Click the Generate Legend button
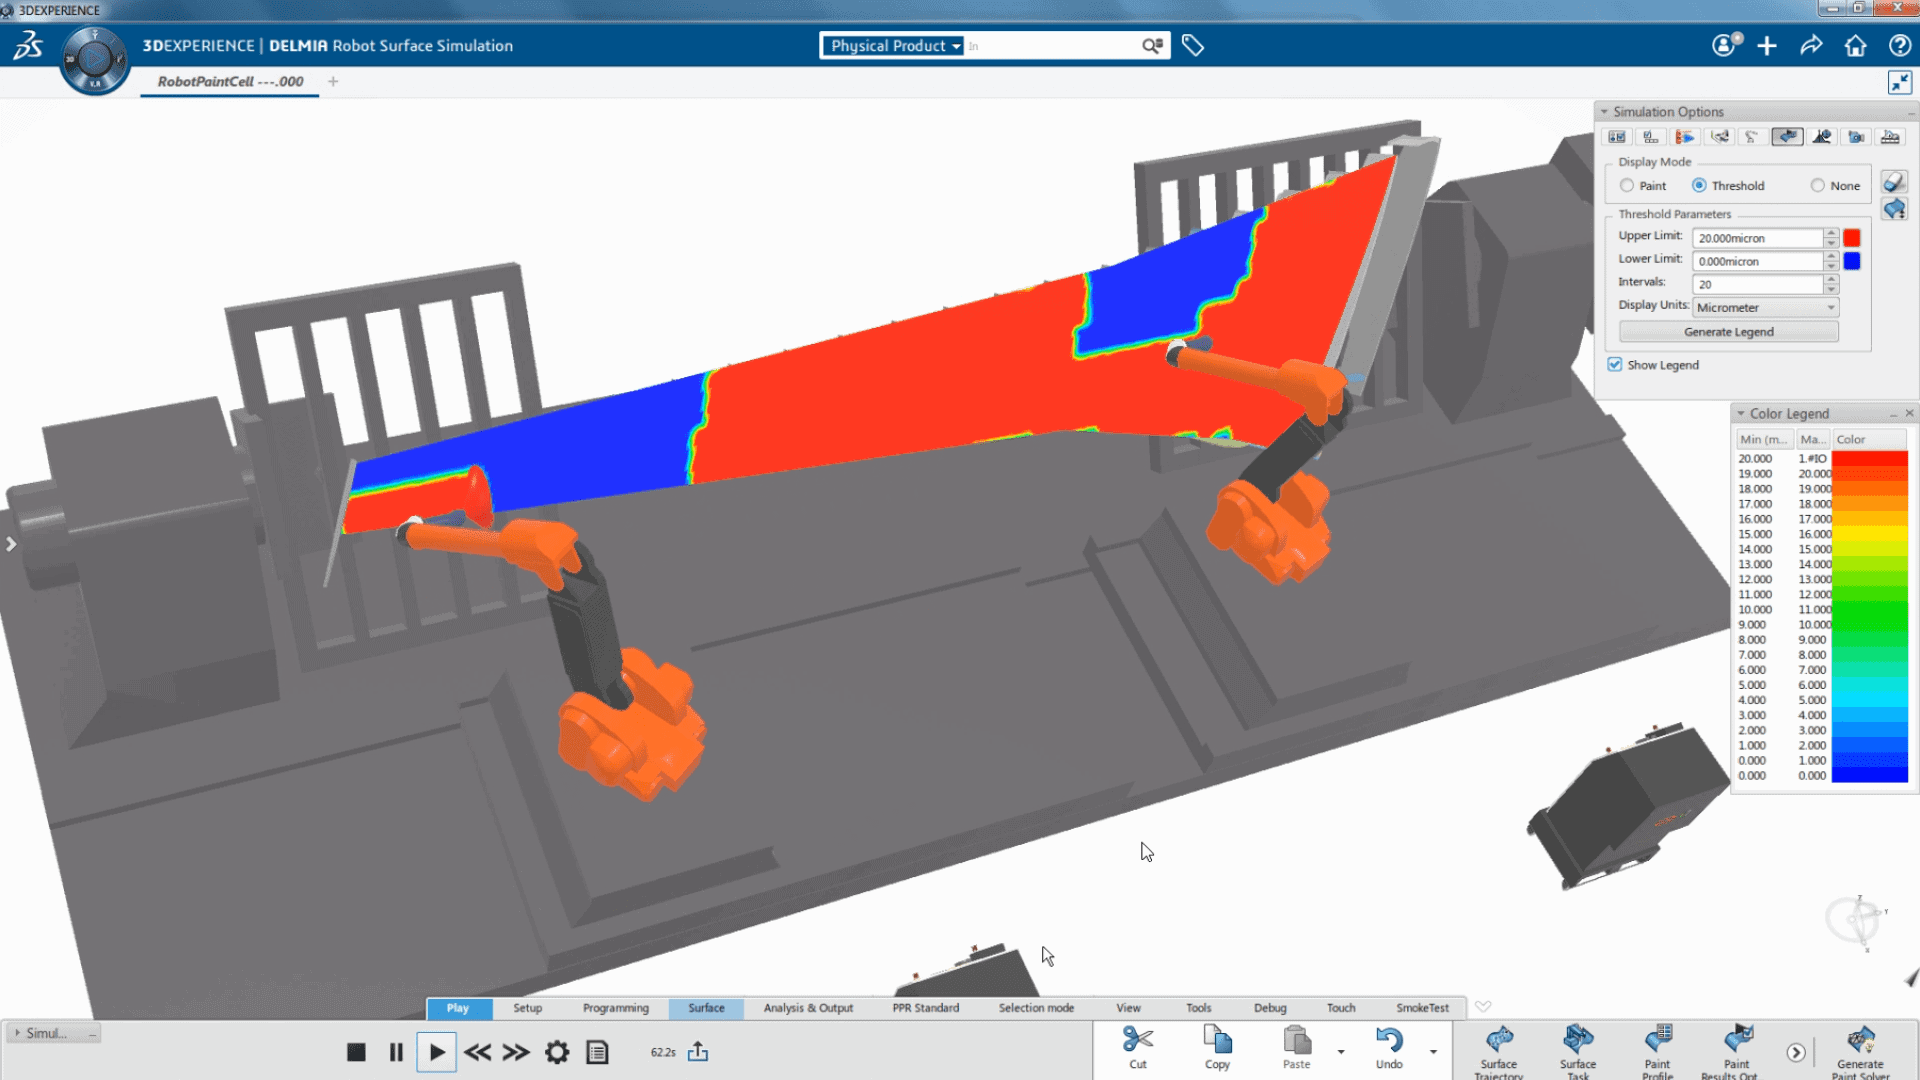This screenshot has height=1080, width=1920. tap(1727, 331)
